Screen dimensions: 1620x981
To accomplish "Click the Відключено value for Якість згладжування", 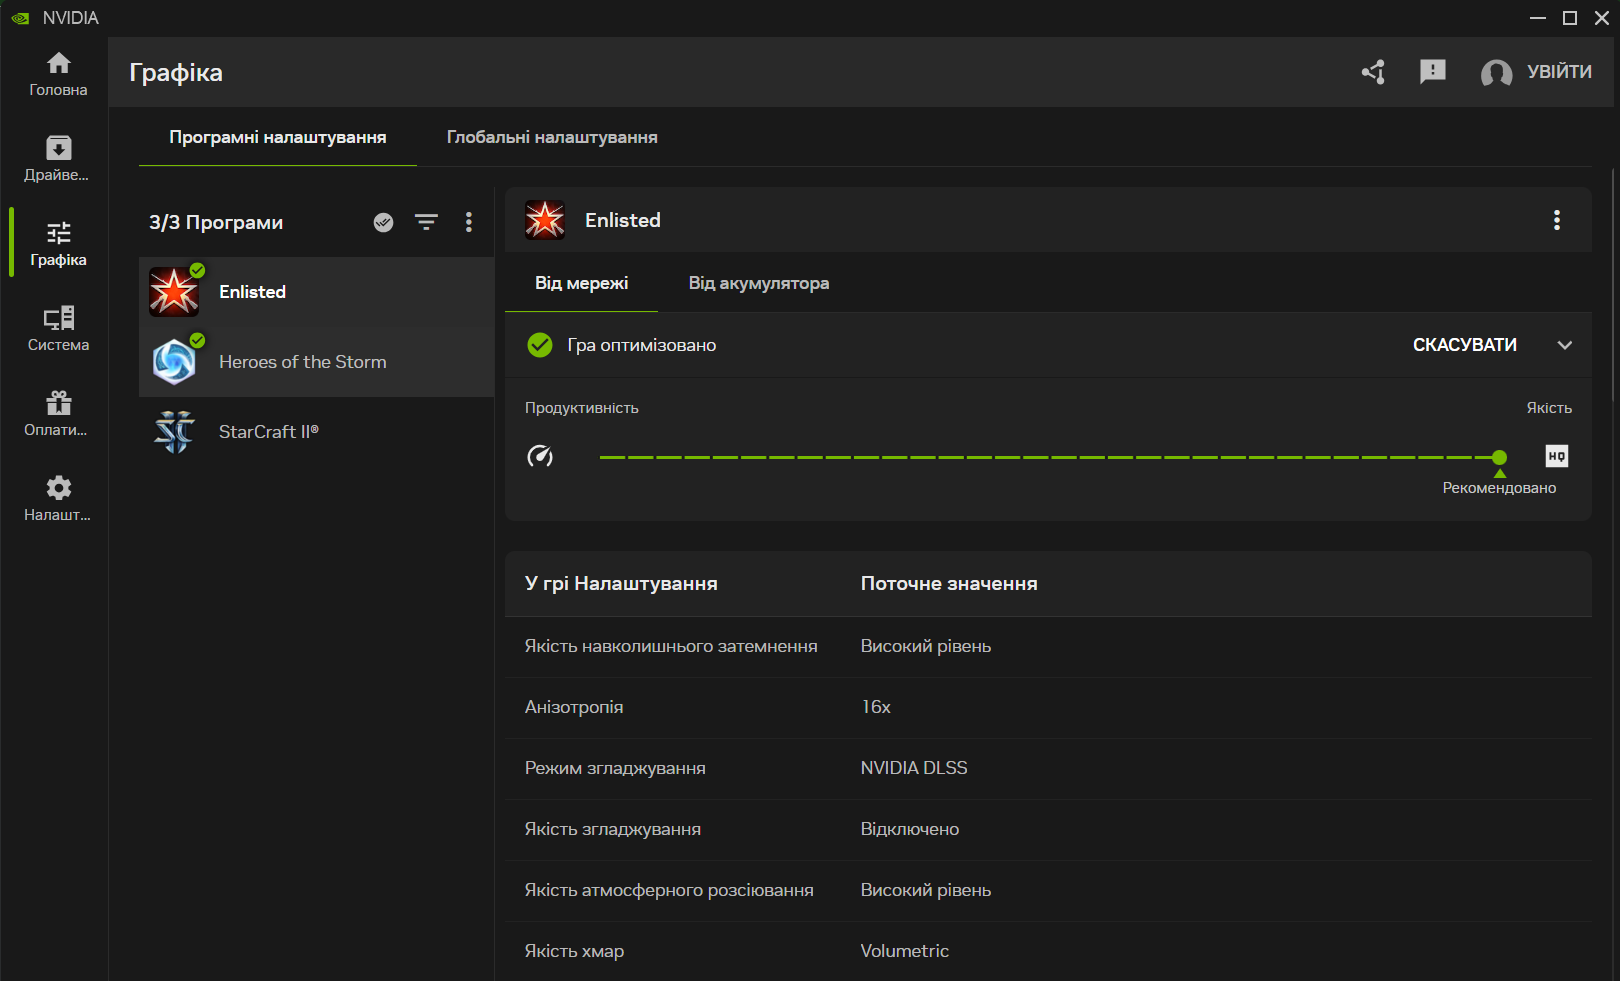I will point(910,829).
